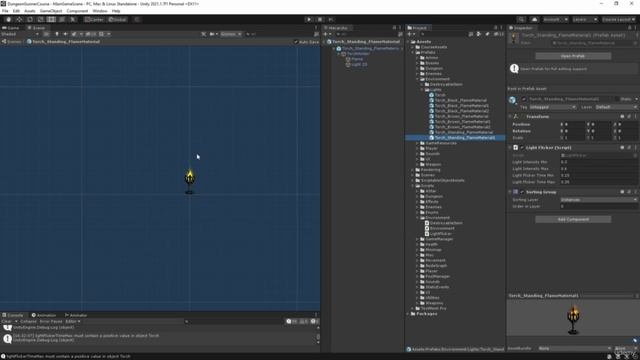Toggle Light Flicker script enabled checkbox
The height and width of the screenshot is (360, 640).
[x=522, y=148]
